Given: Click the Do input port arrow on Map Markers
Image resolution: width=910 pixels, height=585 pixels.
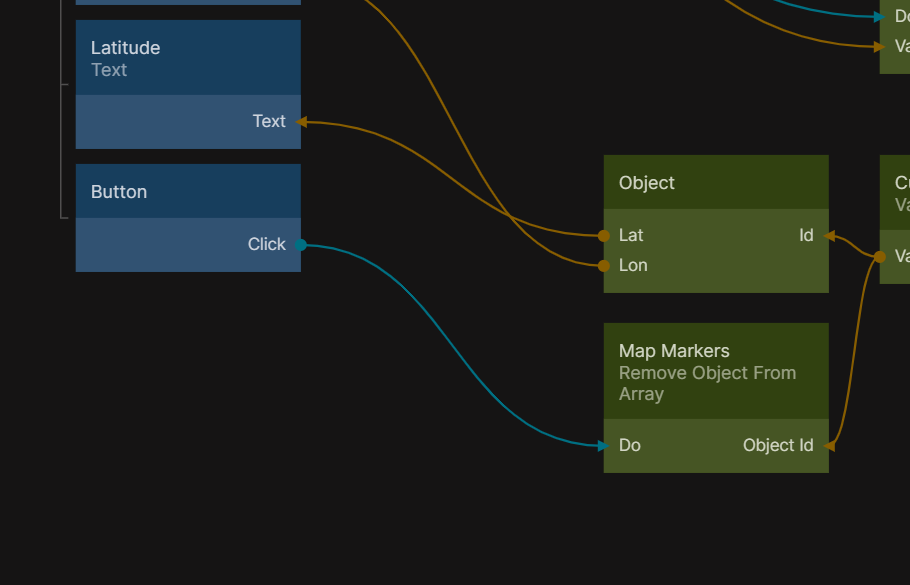Looking at the screenshot, I should (x=603, y=446).
